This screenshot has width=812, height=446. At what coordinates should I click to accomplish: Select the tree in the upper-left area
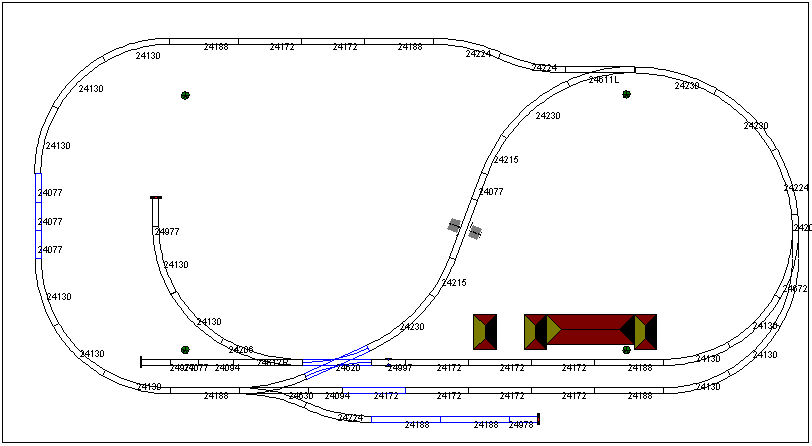click(185, 95)
